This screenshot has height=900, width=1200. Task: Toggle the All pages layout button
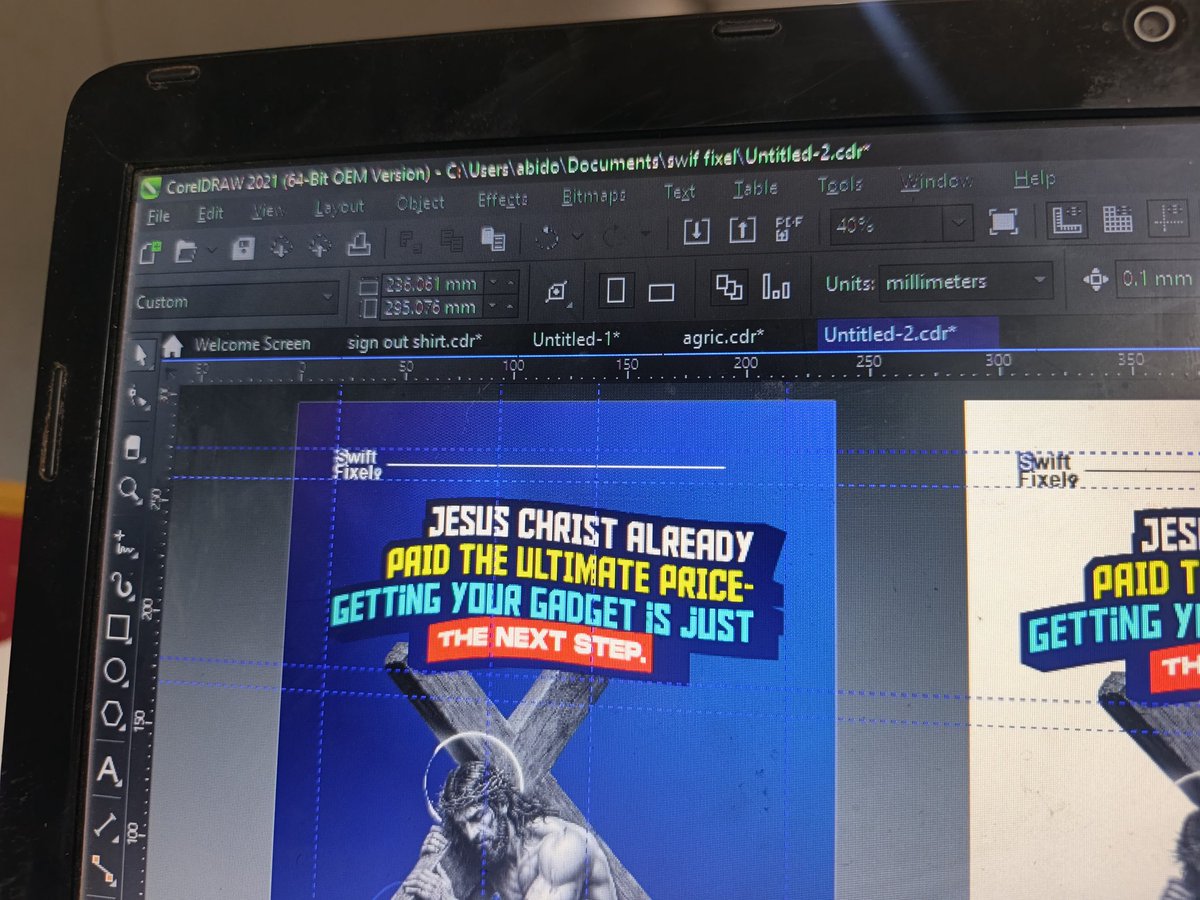coord(728,287)
